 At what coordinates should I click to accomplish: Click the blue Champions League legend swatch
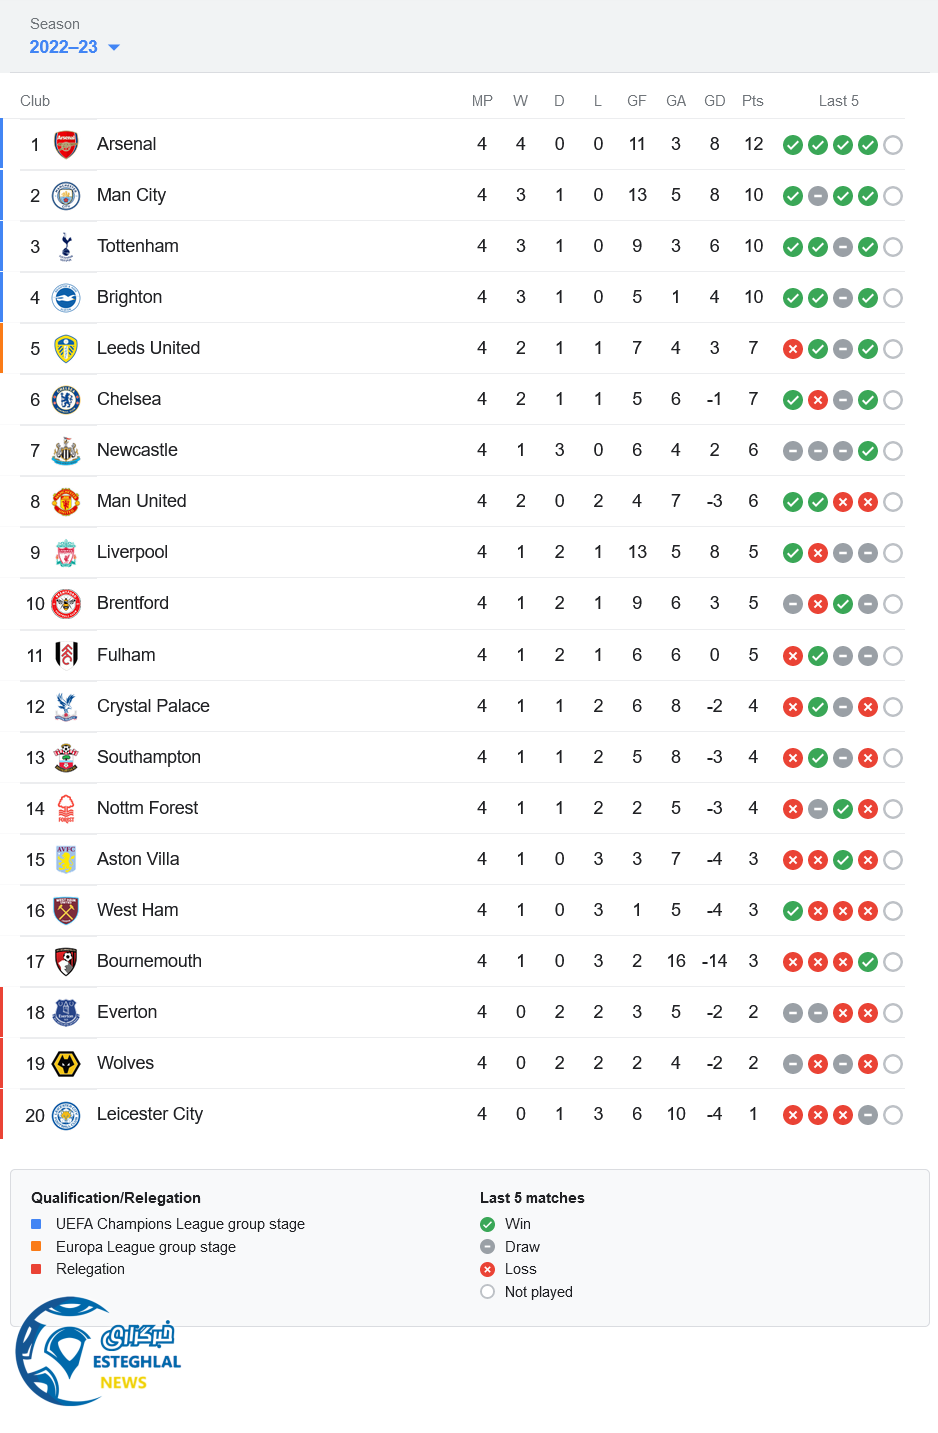coord(36,1224)
